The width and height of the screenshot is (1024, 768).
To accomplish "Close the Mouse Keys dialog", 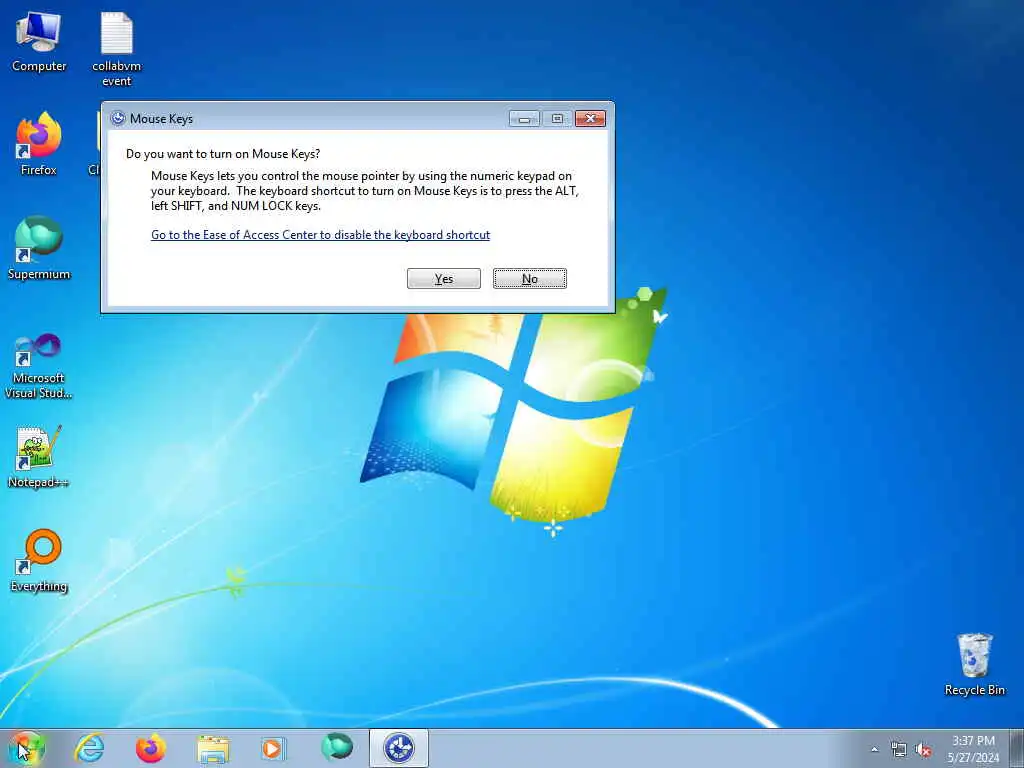I will coord(590,118).
